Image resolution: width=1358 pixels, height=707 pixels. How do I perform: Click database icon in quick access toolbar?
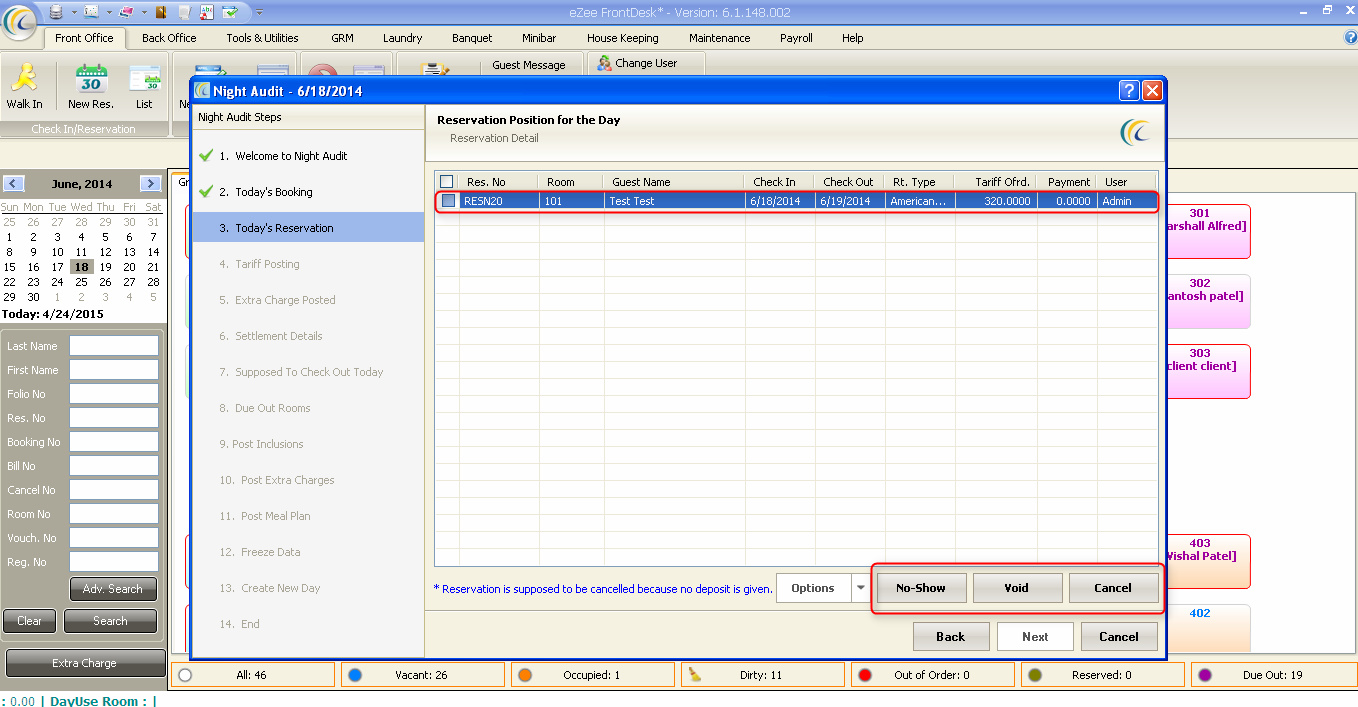pos(54,12)
